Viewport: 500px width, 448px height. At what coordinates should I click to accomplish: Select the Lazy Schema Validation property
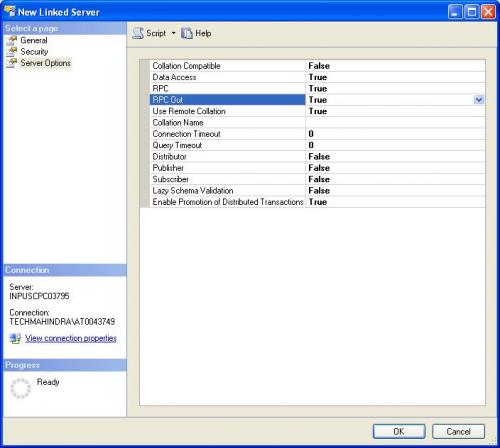point(193,191)
